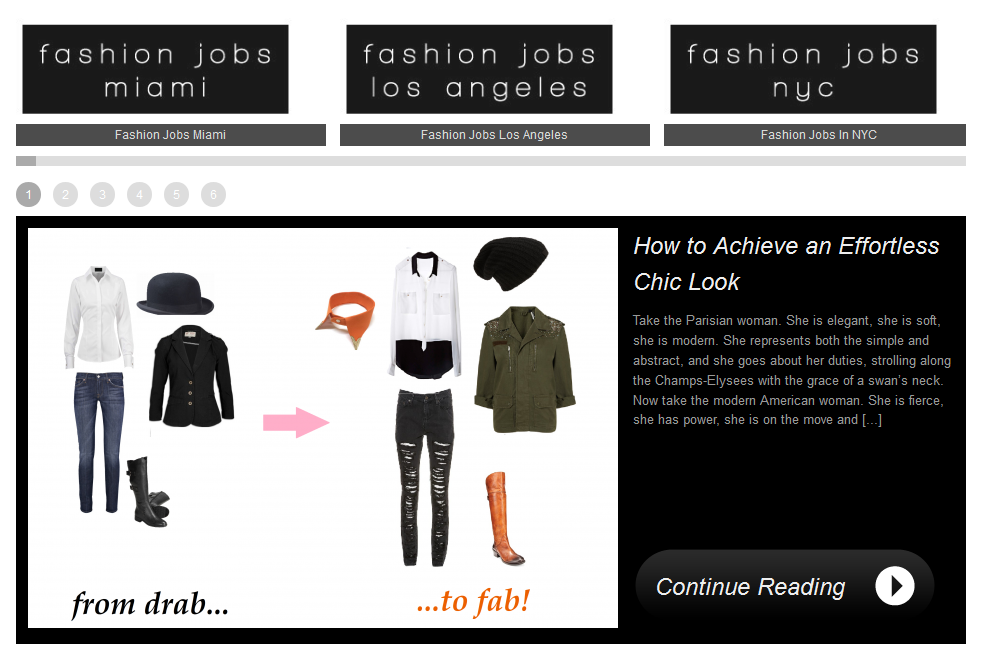The height and width of the screenshot is (663, 982).
Task: Jump to slide 6 pagination dot
Action: coord(213,195)
